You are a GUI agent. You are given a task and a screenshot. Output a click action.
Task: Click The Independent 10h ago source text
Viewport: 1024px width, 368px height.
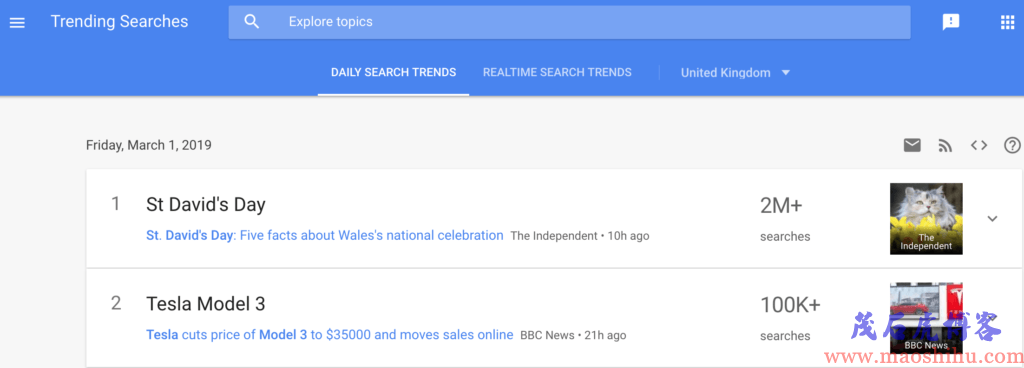tap(580, 236)
